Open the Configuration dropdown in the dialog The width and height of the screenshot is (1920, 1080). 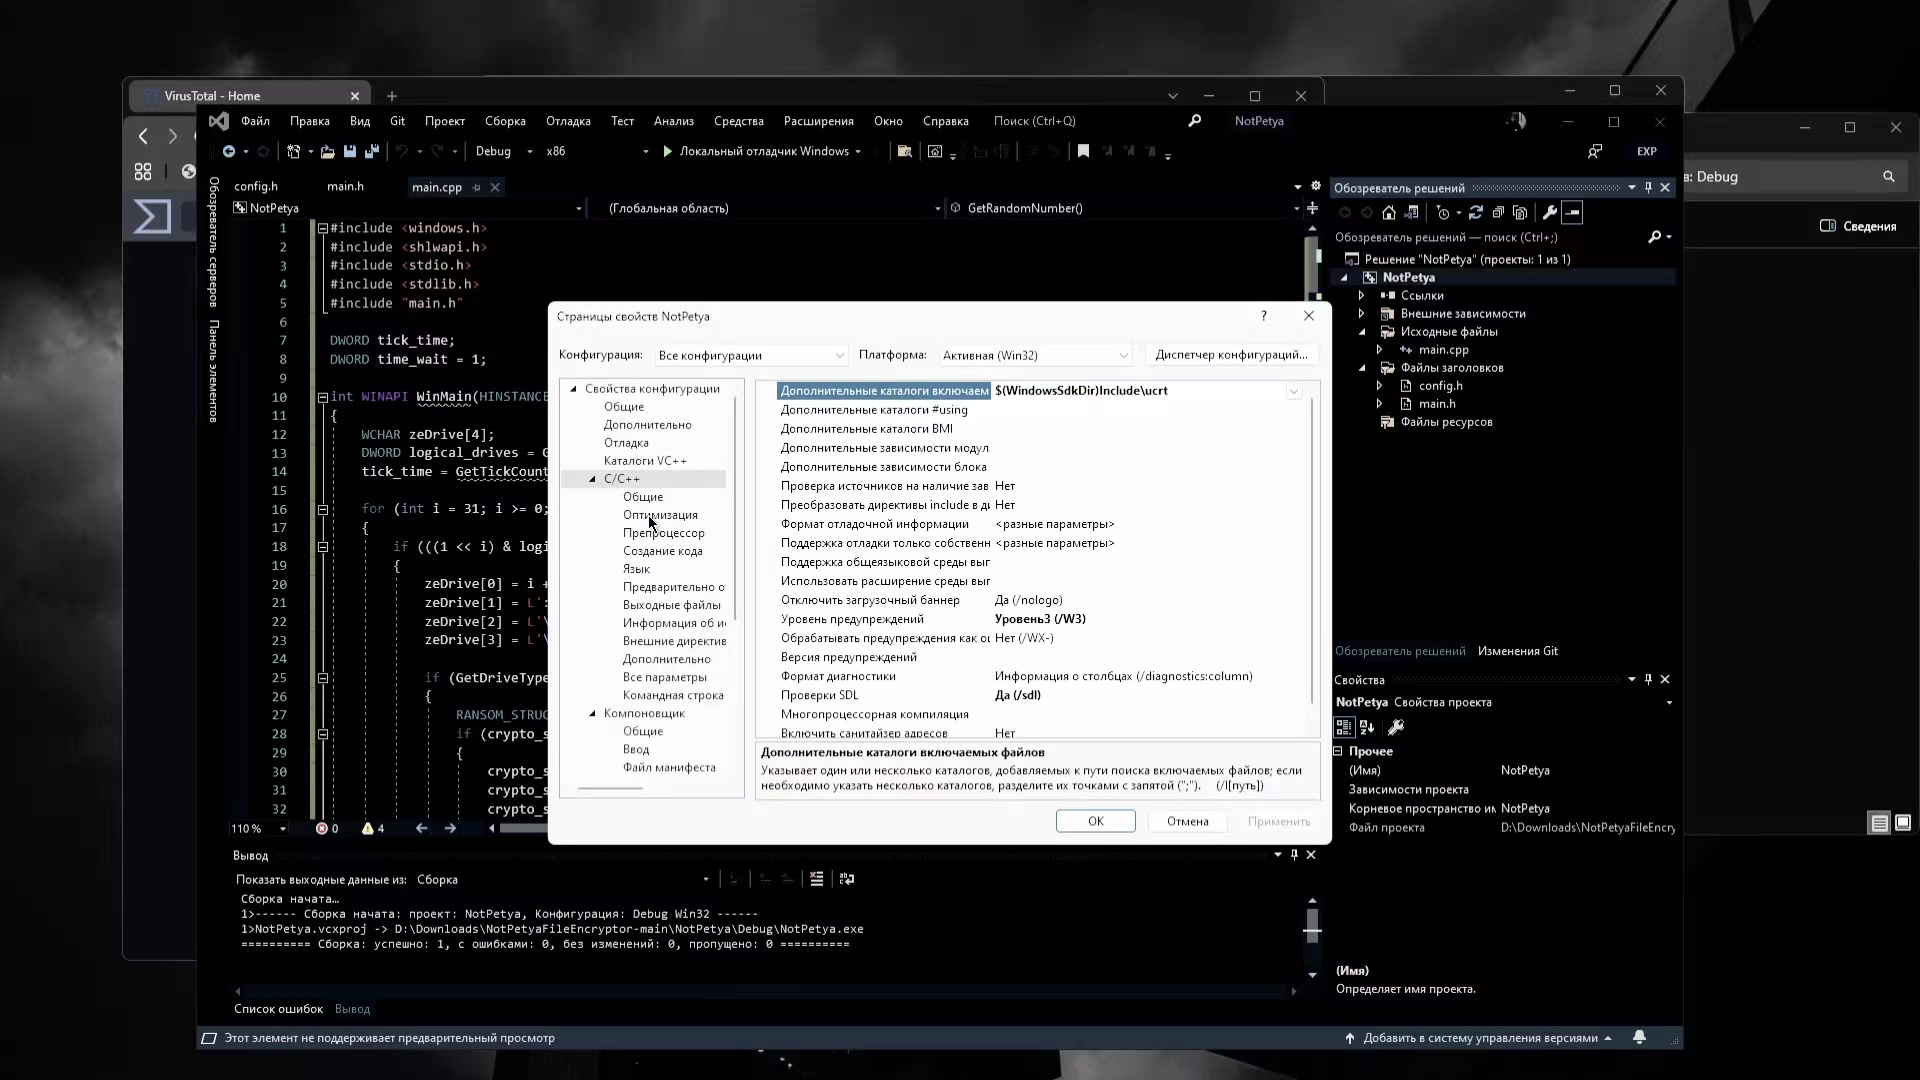click(751, 356)
